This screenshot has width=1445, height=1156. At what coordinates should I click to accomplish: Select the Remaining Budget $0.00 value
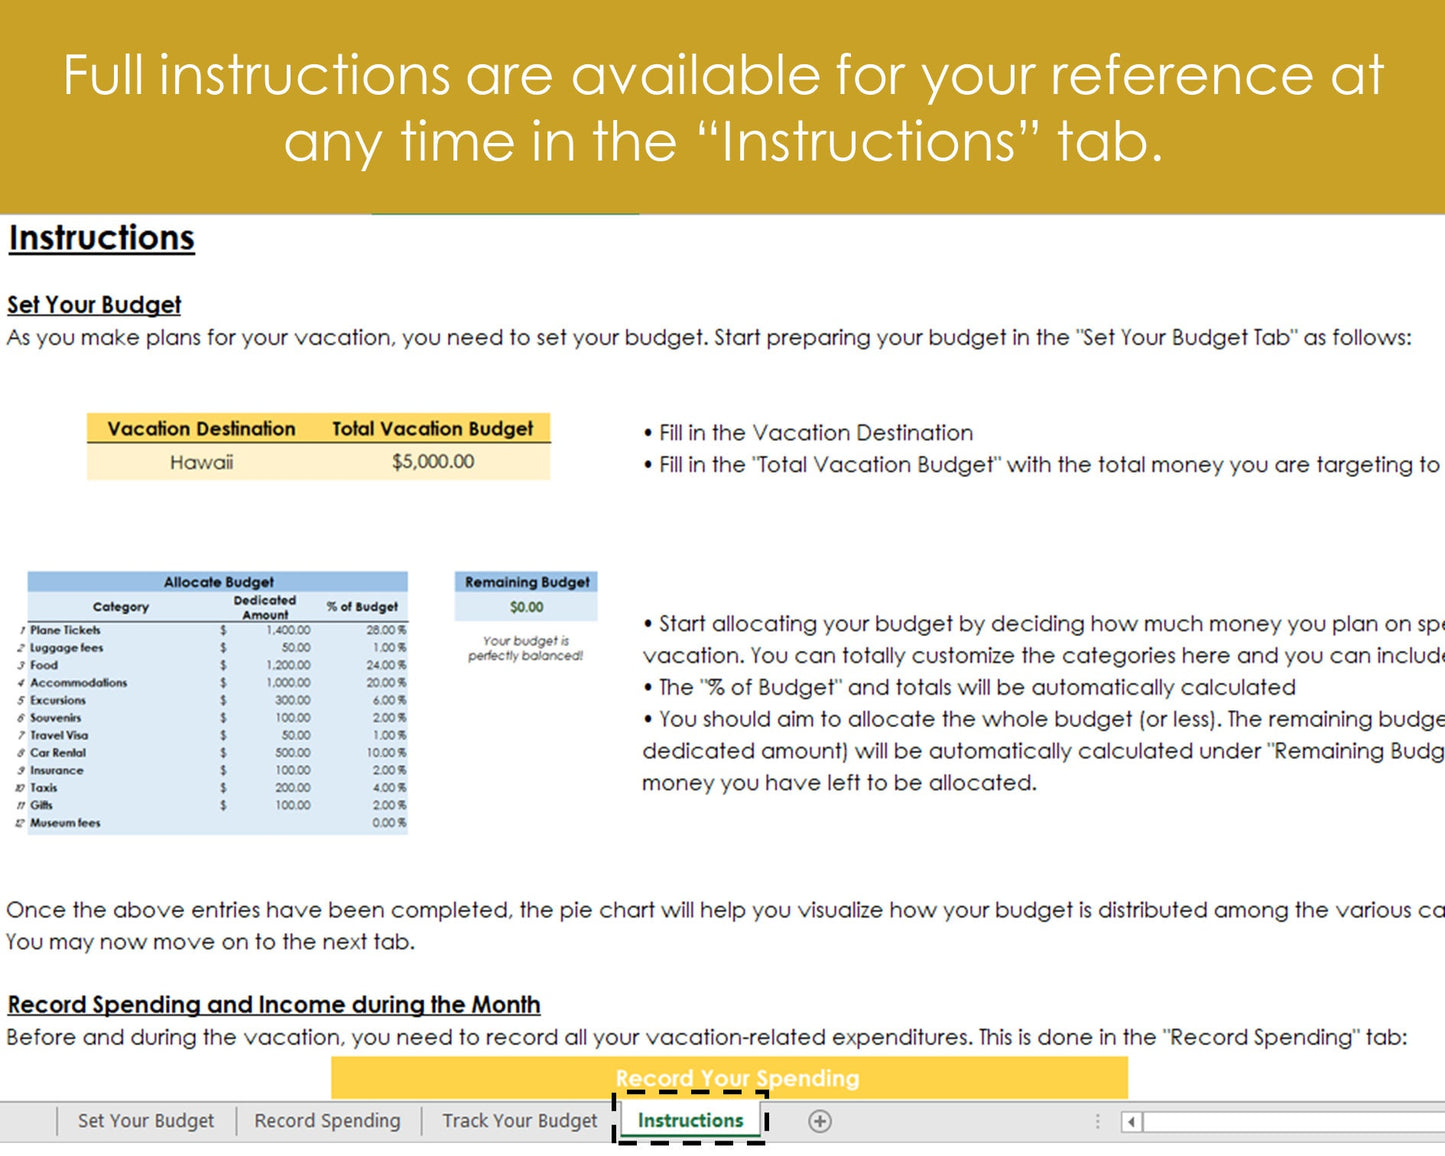(527, 607)
